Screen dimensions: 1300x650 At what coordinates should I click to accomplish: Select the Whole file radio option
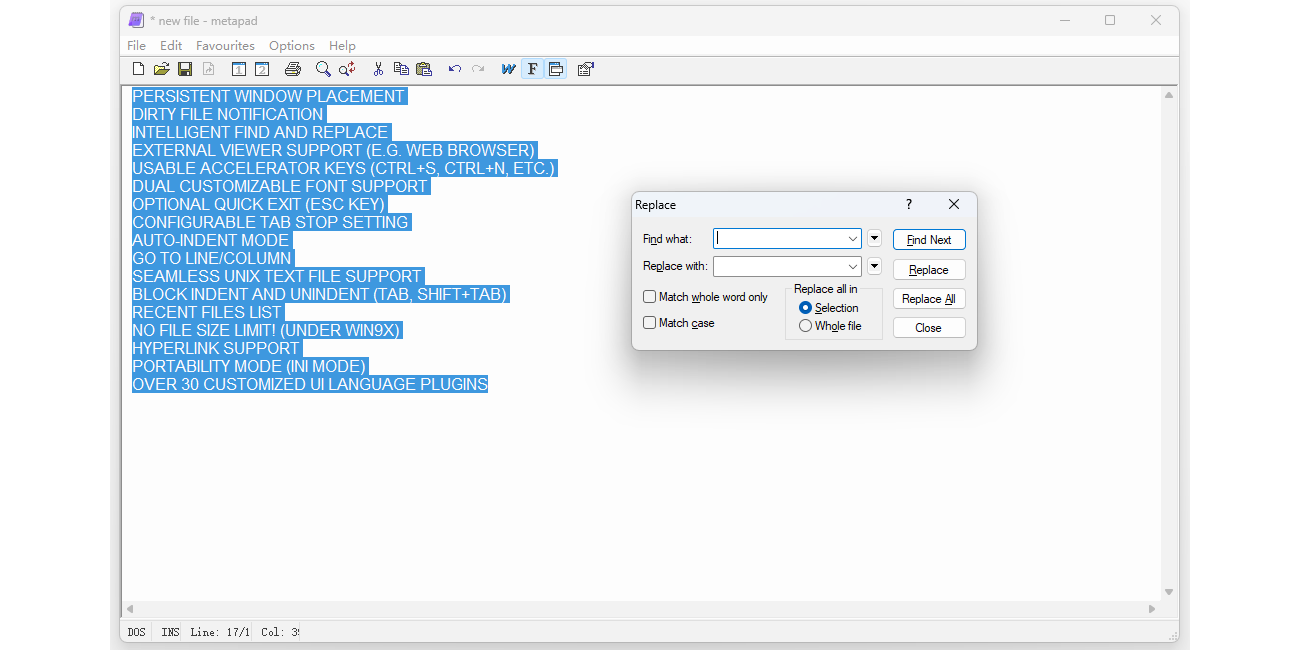coord(806,326)
